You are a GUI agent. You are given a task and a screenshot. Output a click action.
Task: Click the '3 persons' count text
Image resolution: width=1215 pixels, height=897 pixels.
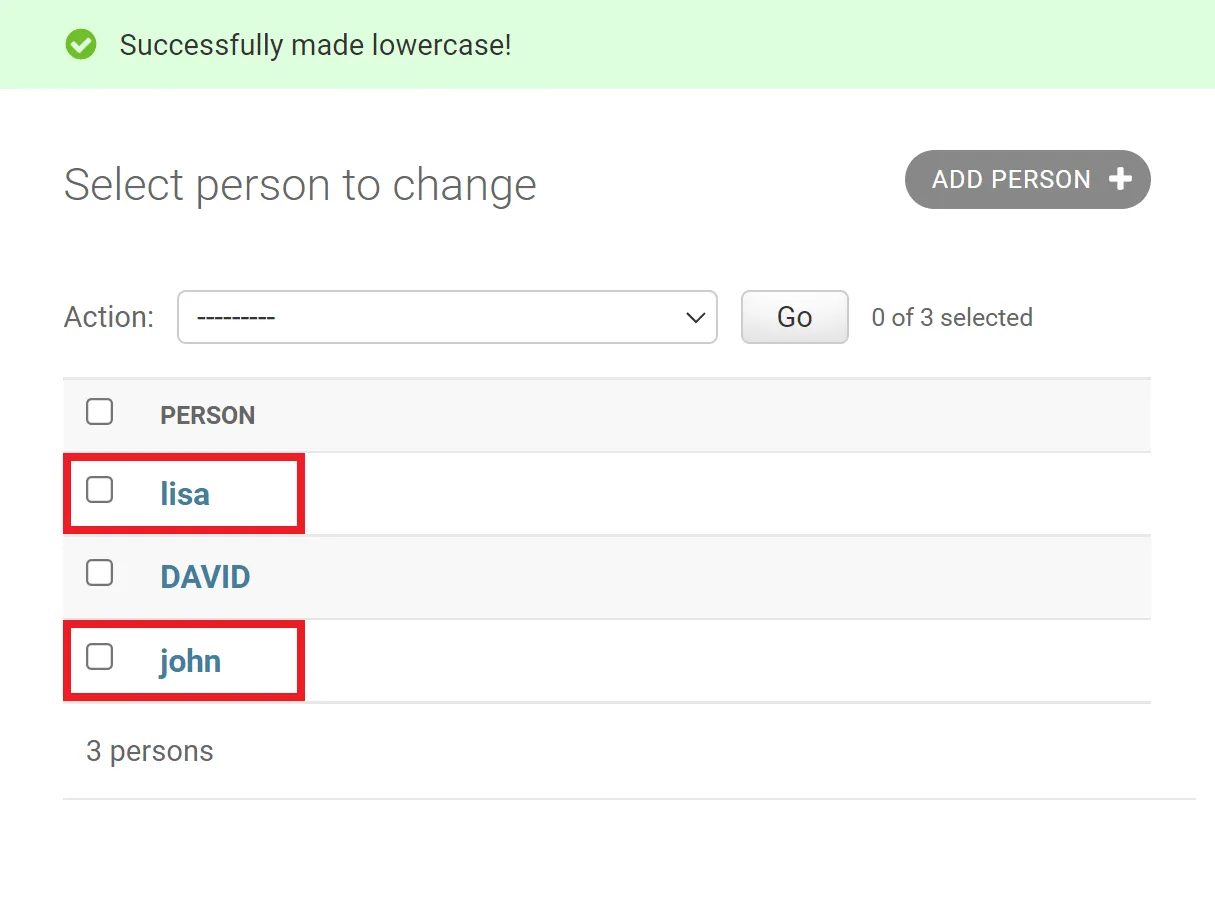150,751
